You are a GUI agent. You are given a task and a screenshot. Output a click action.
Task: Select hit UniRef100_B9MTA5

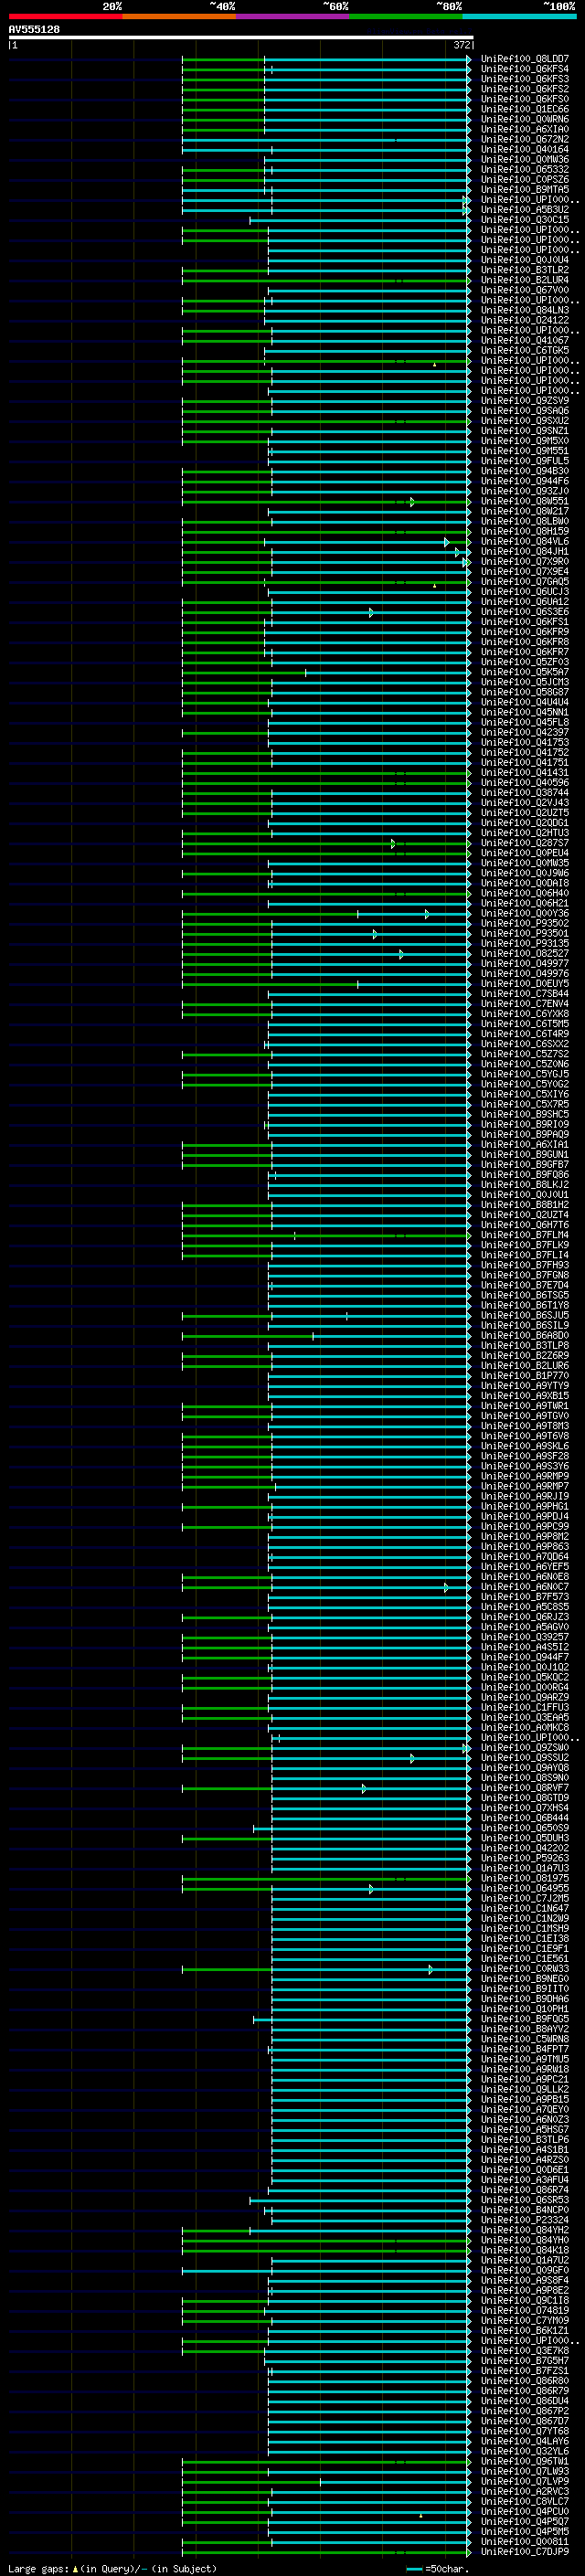pyautogui.click(x=525, y=190)
